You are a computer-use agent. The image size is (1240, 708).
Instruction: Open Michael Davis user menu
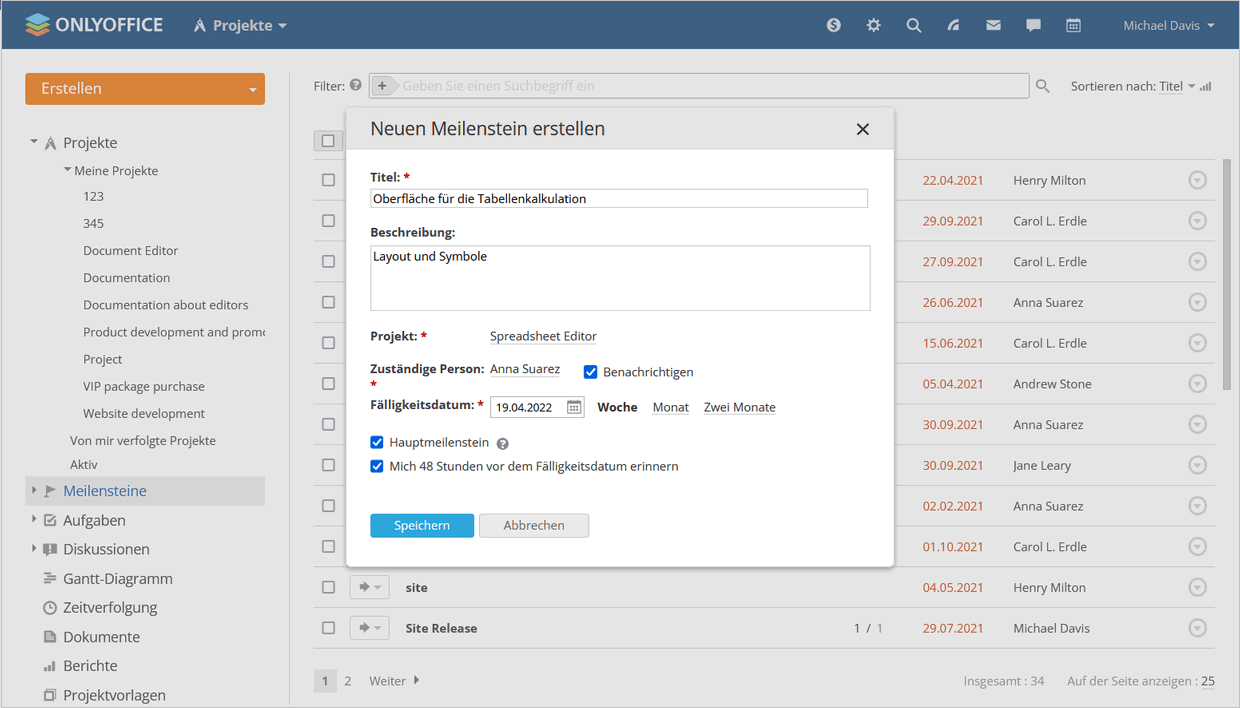(x=1168, y=25)
